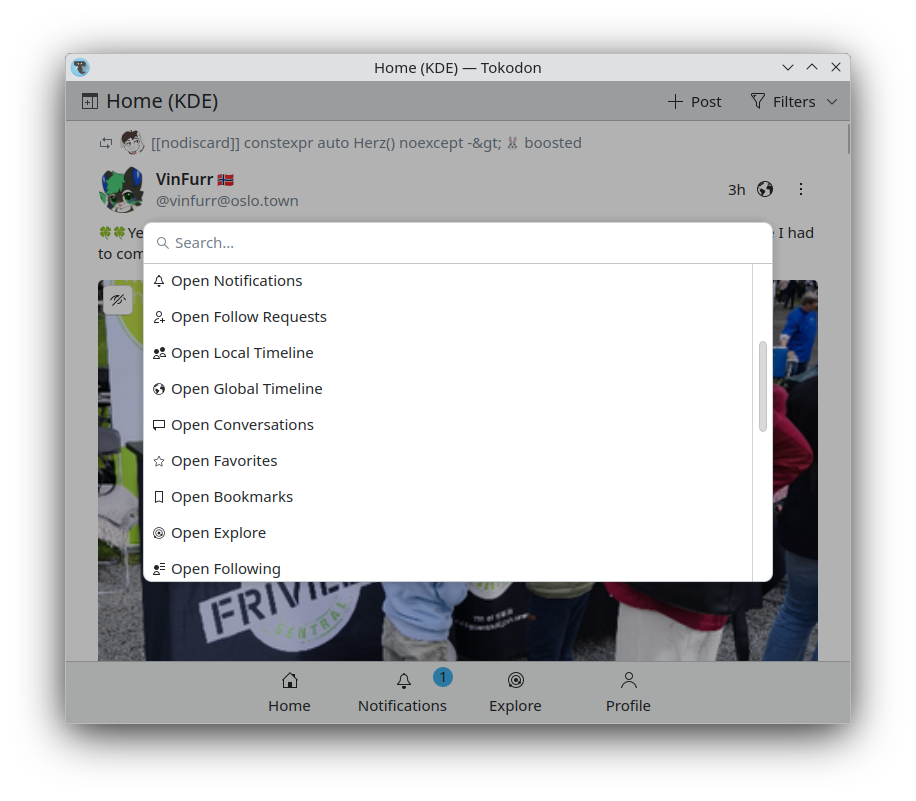Select Open Notifications entry
The image size is (916, 801).
tap(448, 281)
